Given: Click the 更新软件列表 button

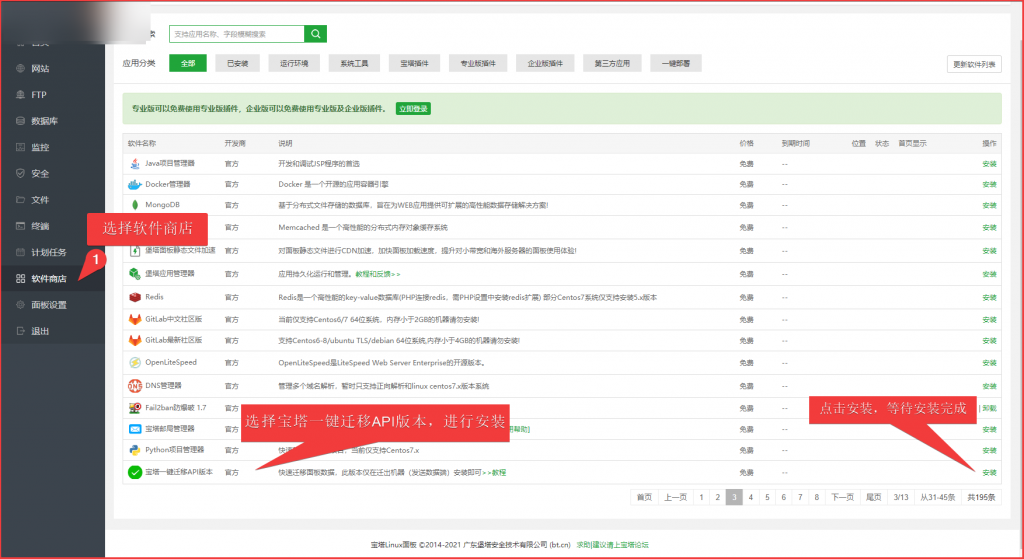Looking at the screenshot, I should (974, 64).
